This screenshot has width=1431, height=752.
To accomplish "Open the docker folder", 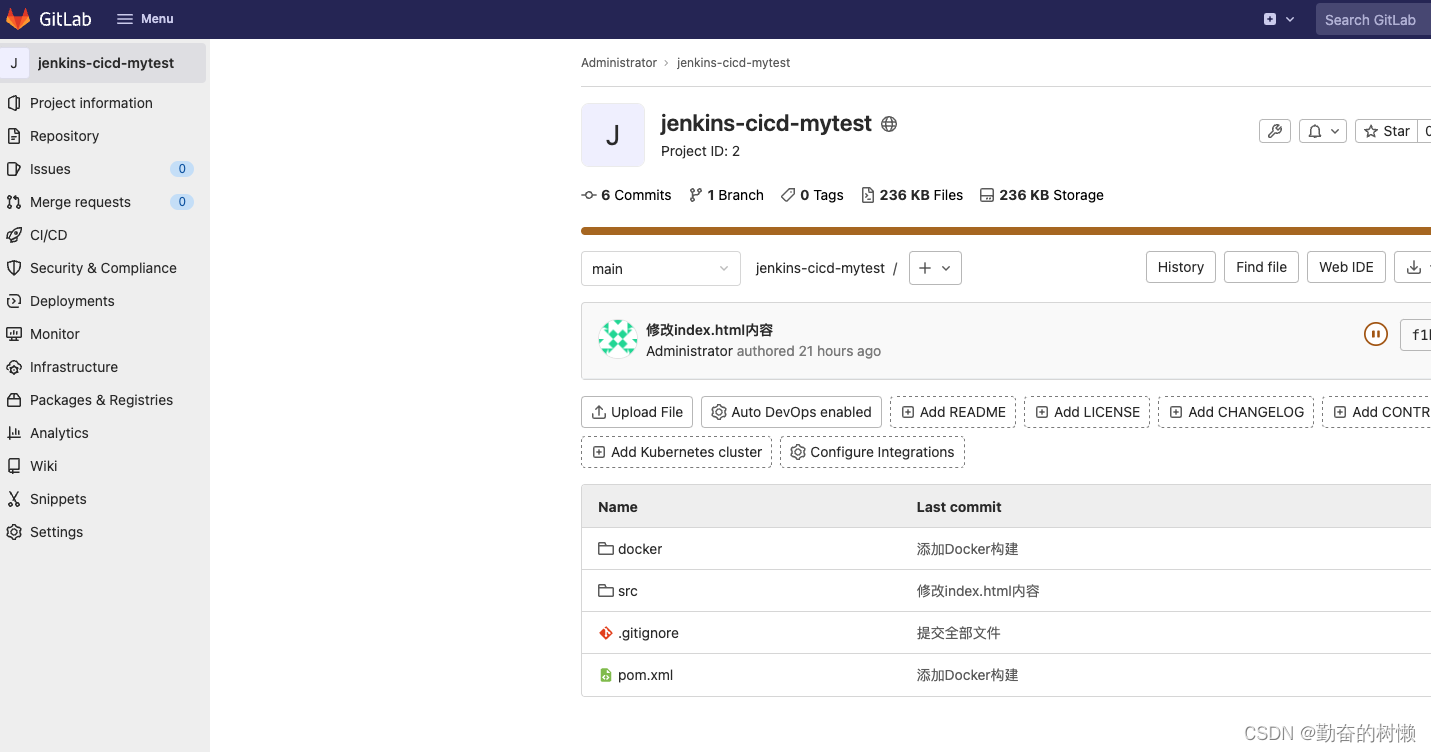I will (640, 549).
